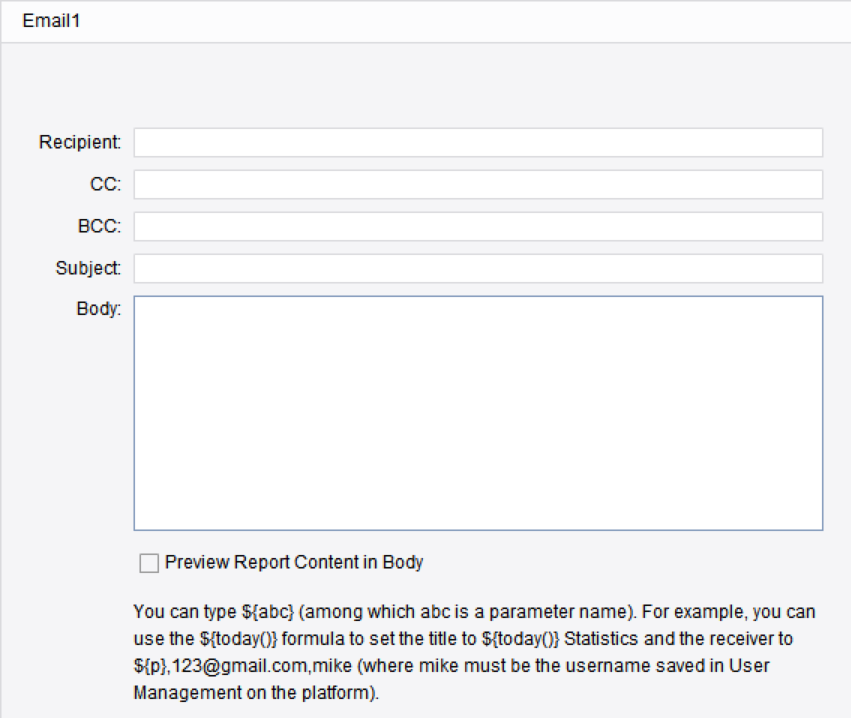Click the Body label text
Viewport: 851px width, 718px height.
point(99,309)
